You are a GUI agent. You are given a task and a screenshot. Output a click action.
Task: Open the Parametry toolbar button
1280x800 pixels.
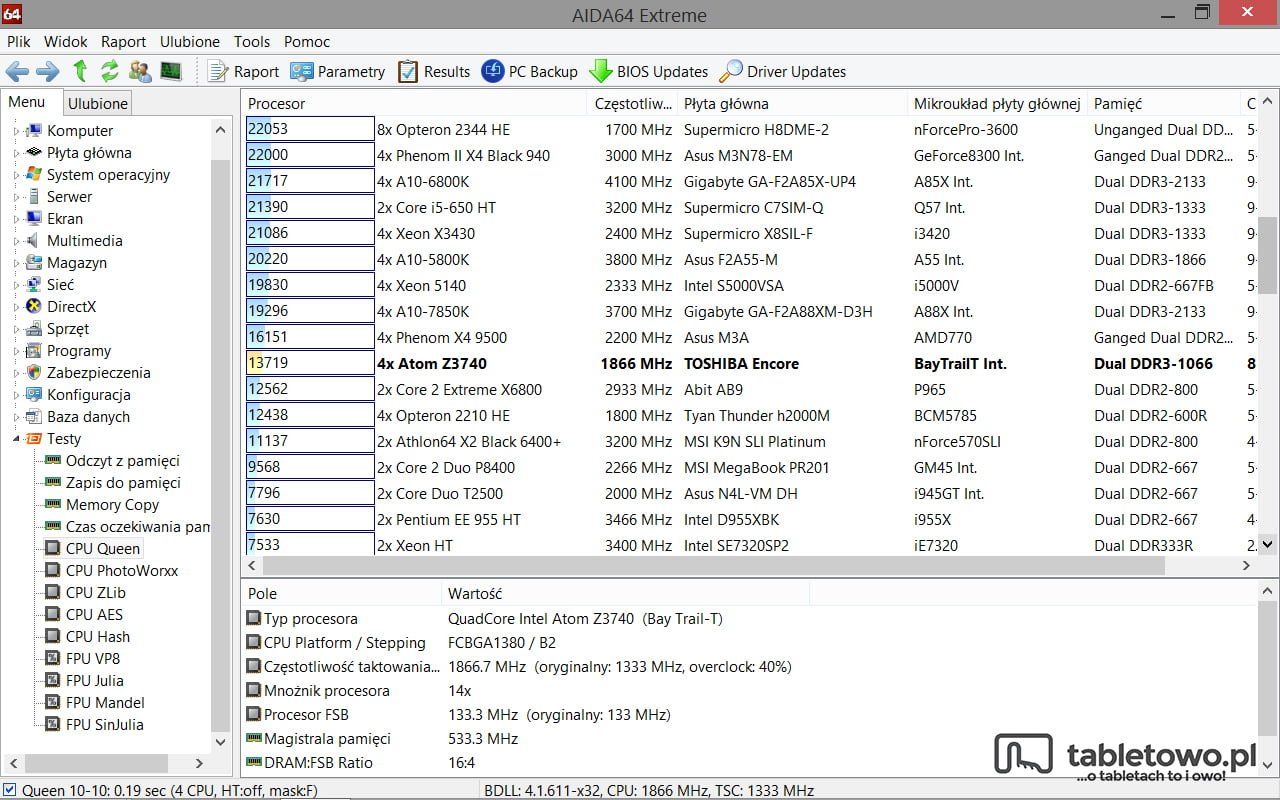pyautogui.click(x=338, y=71)
